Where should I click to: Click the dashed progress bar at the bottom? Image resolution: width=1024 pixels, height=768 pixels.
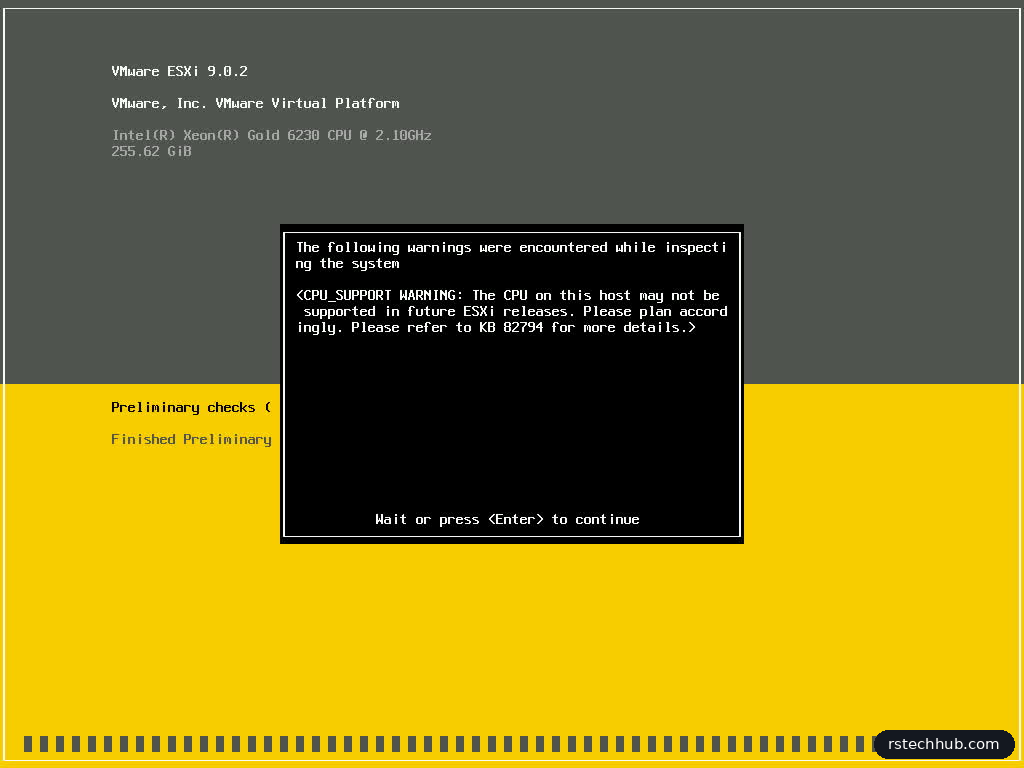tap(449, 744)
